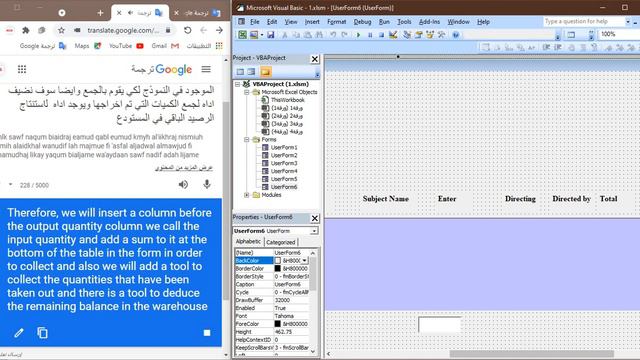Open the Toolbox toolbar icon
The width and height of the screenshot is (640, 360).
tap(441, 35)
